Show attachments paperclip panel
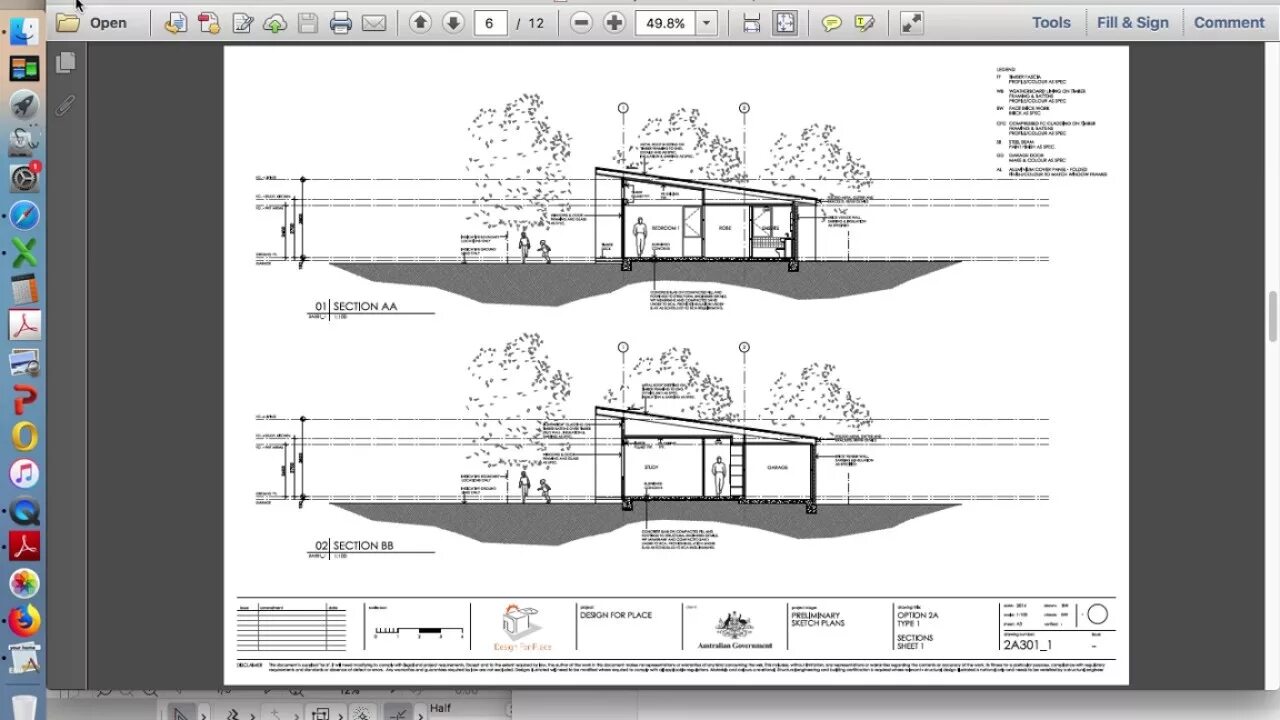1280x720 pixels. pos(66,105)
